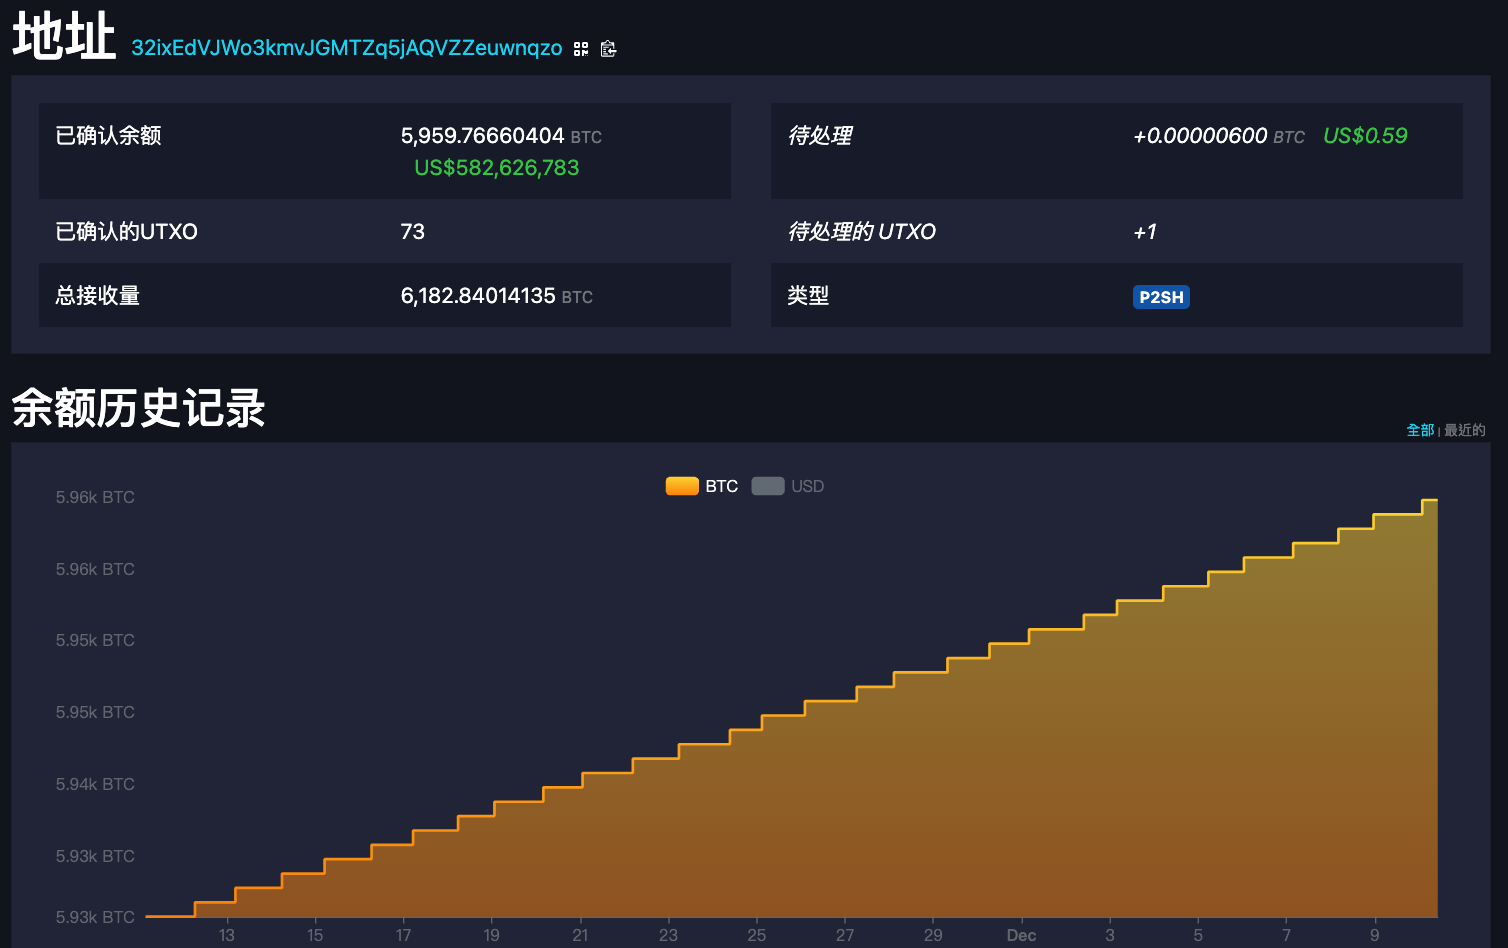Click the 21 date tick on chart axis

(580, 935)
